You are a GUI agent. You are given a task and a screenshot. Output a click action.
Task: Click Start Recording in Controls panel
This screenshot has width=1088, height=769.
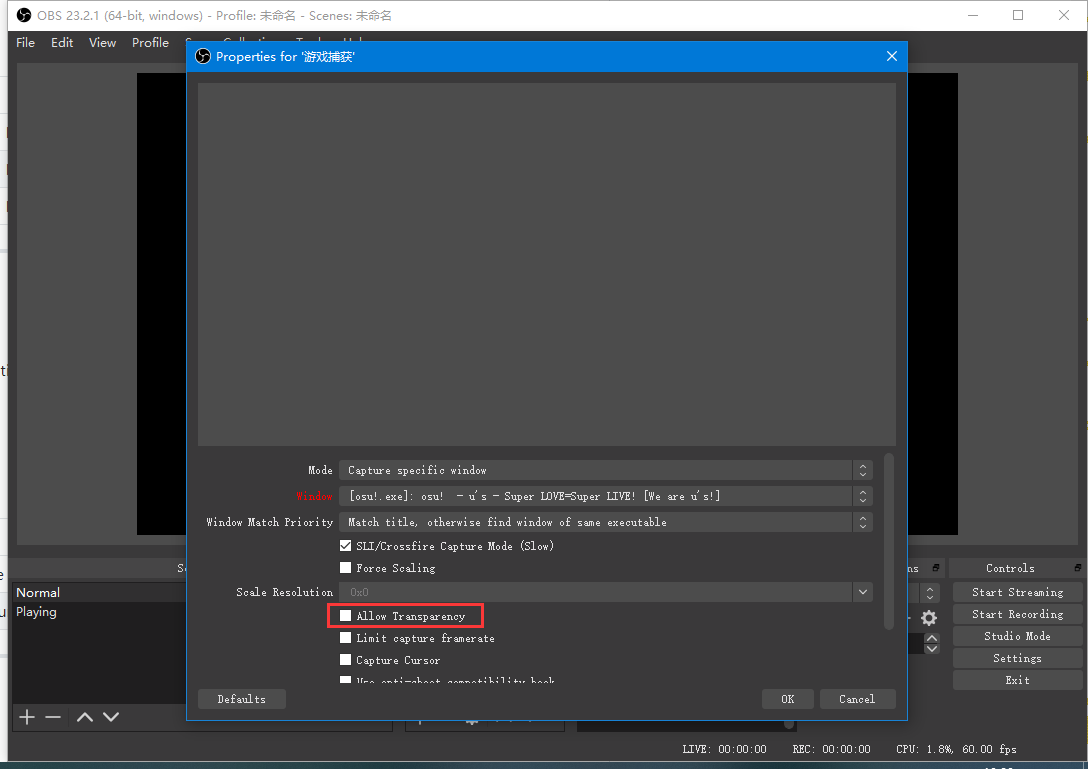pyautogui.click(x=1016, y=613)
